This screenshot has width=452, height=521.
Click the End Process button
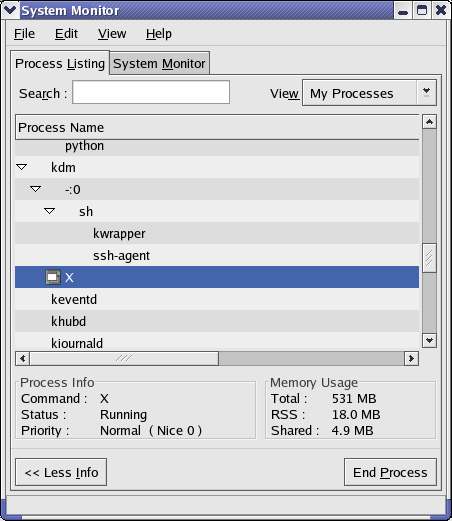click(390, 472)
